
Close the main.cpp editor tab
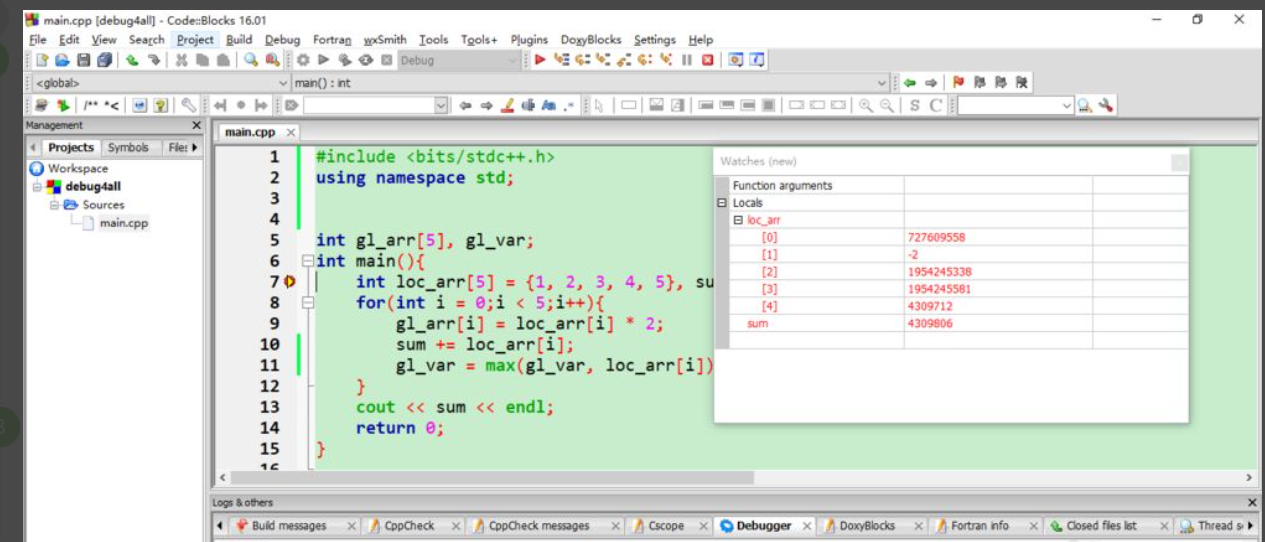pos(290,132)
